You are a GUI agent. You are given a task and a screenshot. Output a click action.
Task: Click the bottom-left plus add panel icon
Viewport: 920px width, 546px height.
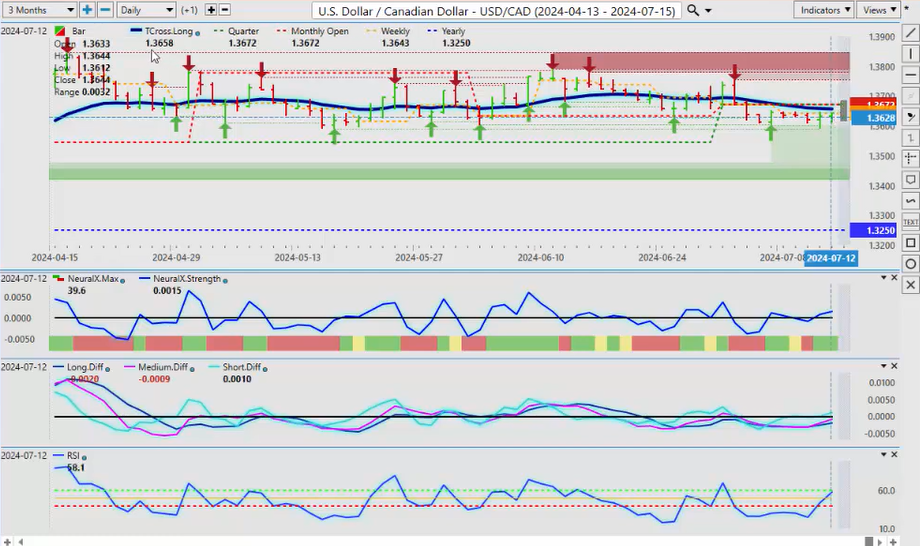point(7,541)
